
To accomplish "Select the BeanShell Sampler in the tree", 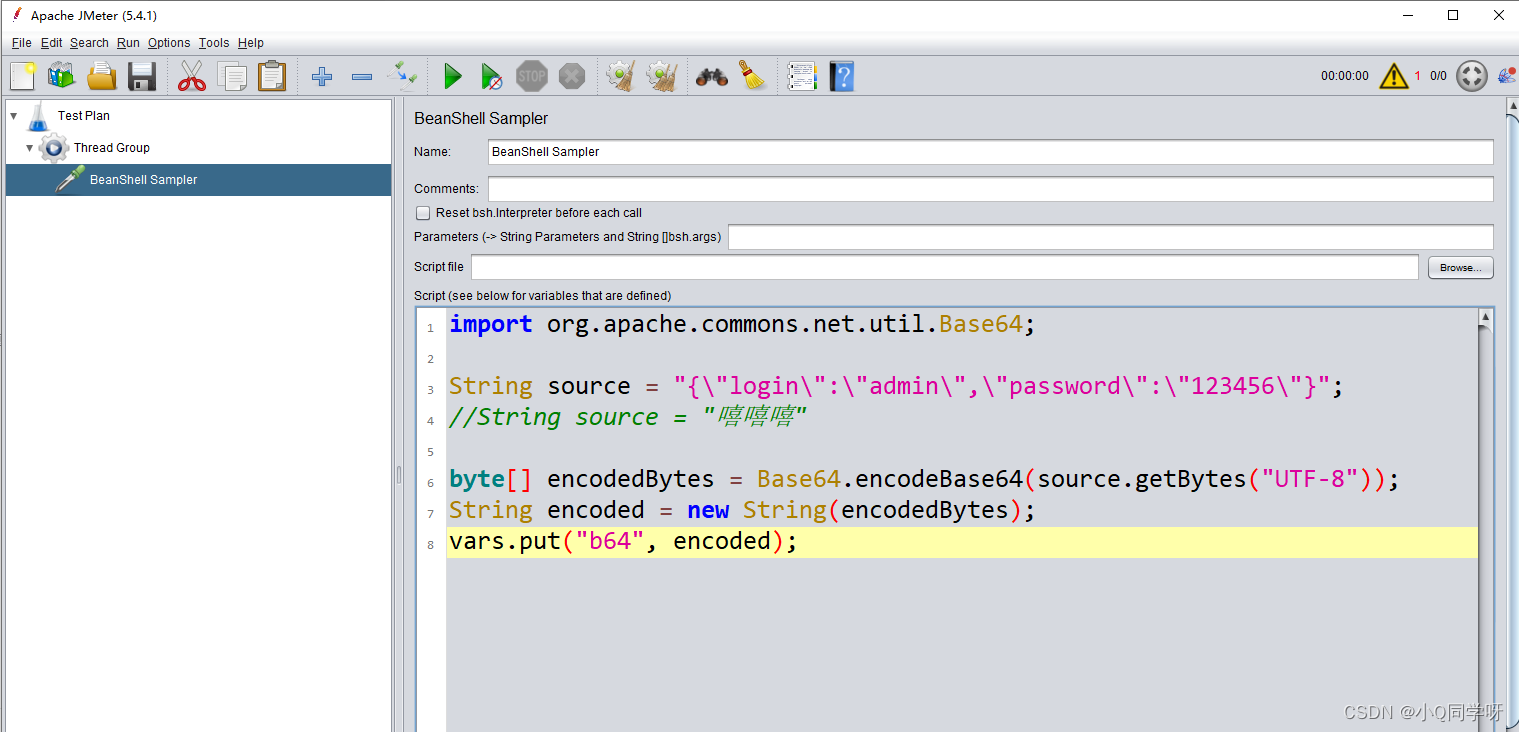I will click(142, 180).
